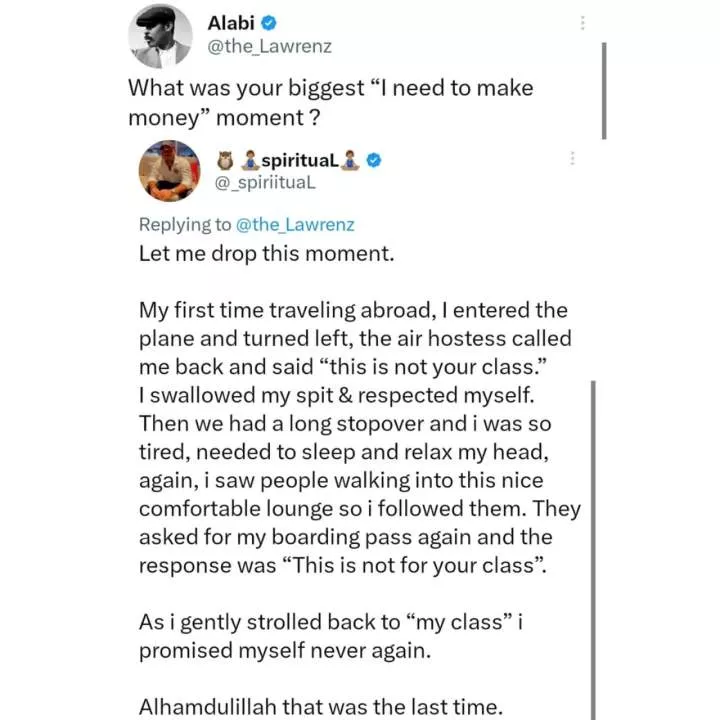The image size is (720, 720).
Task: Open the @the_Lawrenz handle under Alabi
Action: pyautogui.click(x=270, y=47)
